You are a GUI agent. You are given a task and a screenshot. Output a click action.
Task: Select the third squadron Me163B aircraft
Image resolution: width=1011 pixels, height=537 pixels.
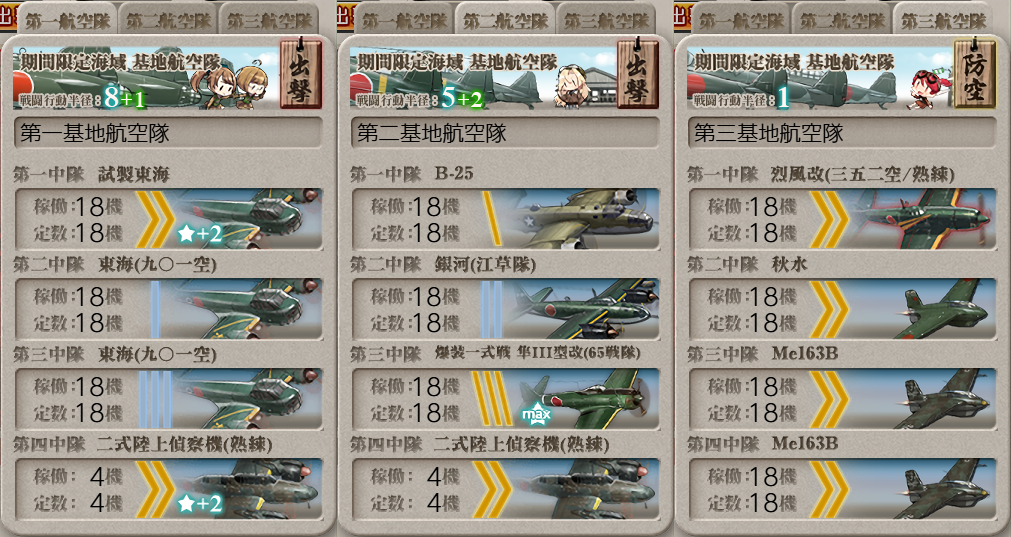coord(843,399)
